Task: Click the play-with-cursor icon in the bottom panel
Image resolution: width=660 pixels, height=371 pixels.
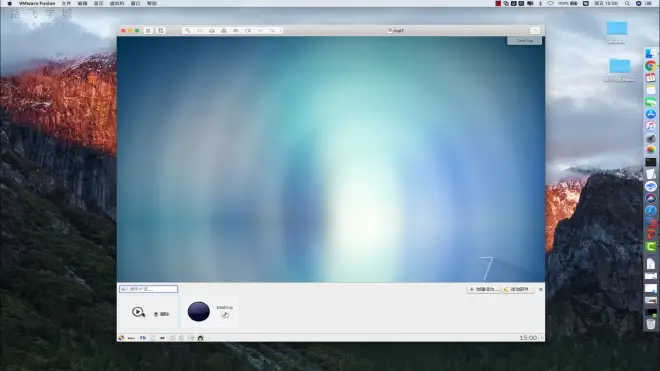Action: pyautogui.click(x=138, y=312)
